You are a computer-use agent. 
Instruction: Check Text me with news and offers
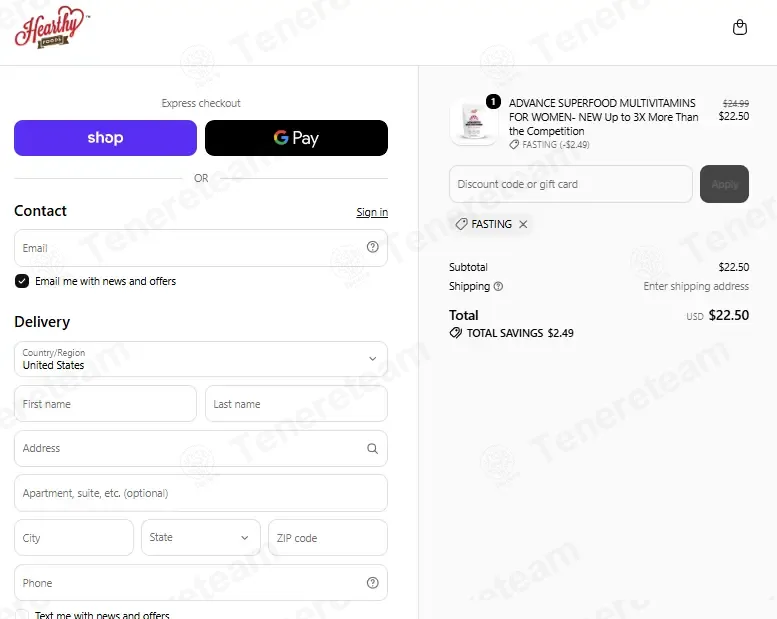click(22, 615)
